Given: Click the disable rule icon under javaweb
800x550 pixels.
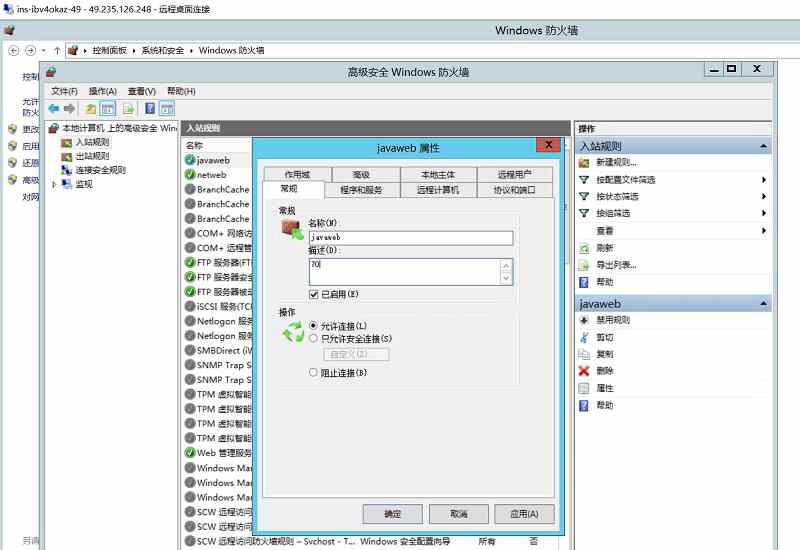Looking at the screenshot, I should click(x=584, y=320).
